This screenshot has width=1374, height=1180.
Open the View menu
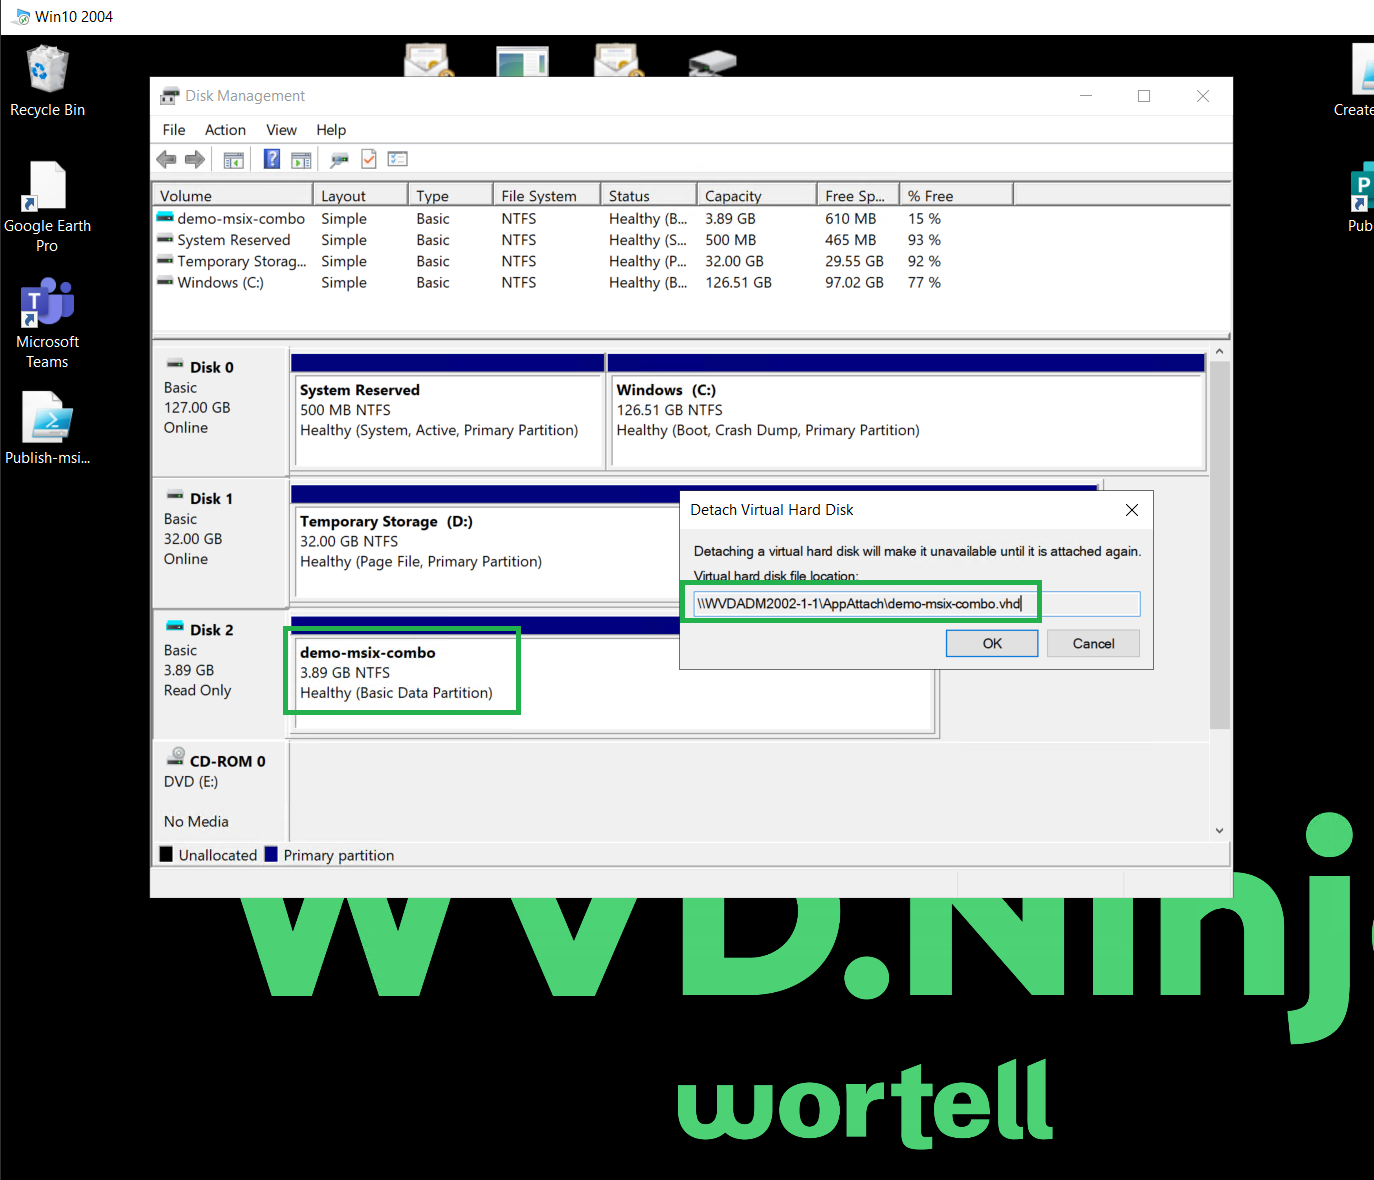pos(281,130)
